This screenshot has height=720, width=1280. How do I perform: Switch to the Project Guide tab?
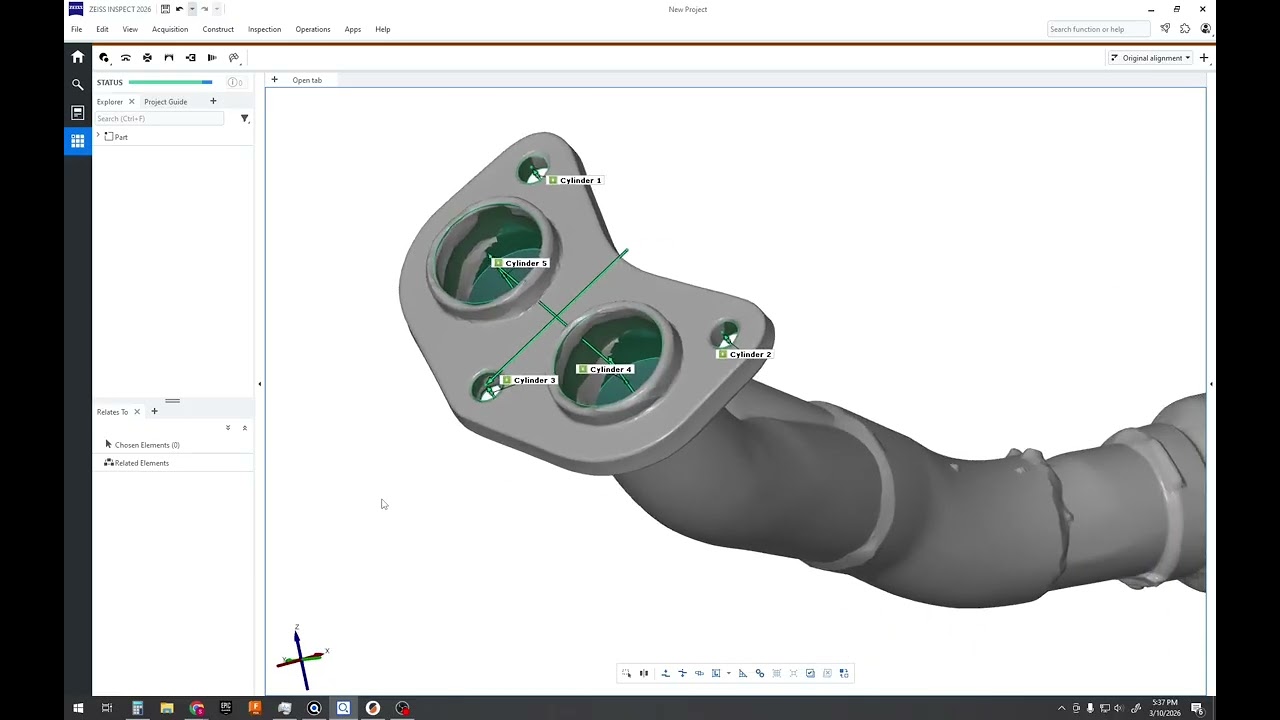click(x=165, y=102)
